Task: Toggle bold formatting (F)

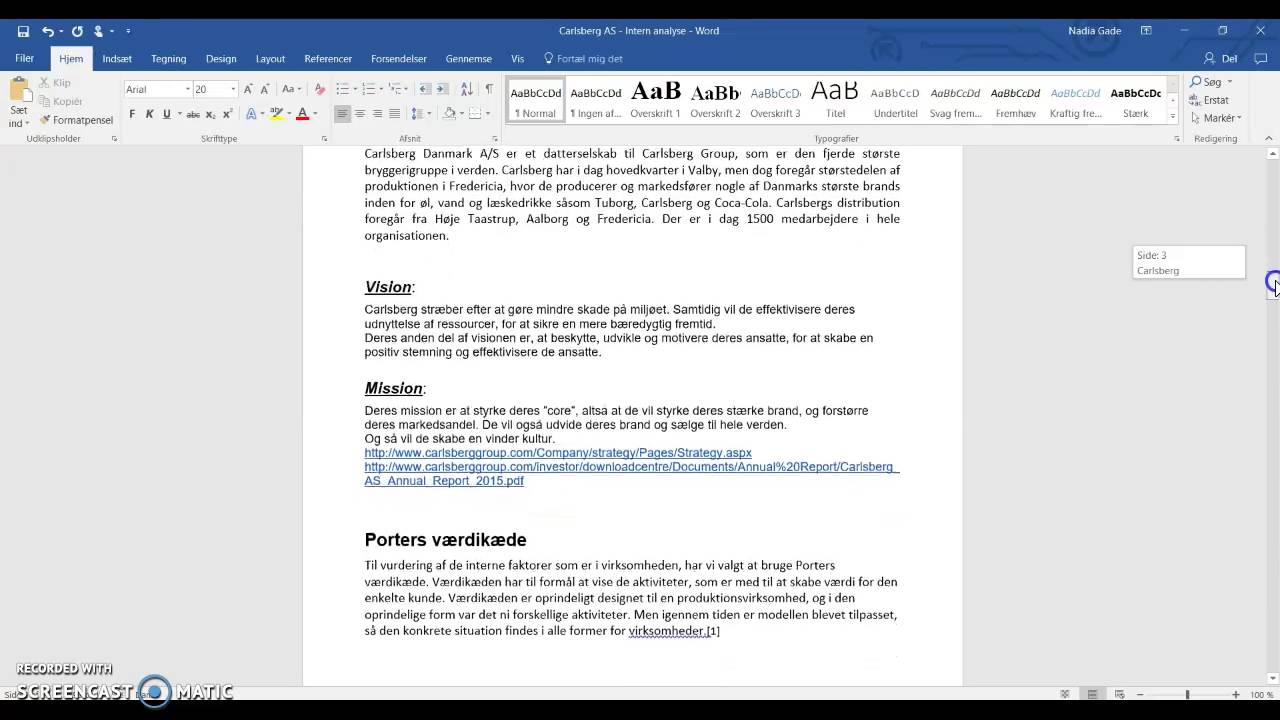Action: click(x=132, y=114)
